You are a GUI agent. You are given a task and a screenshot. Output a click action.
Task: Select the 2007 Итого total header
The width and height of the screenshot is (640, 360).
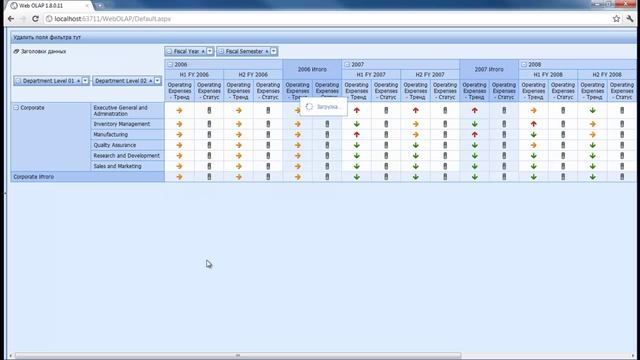coord(489,69)
